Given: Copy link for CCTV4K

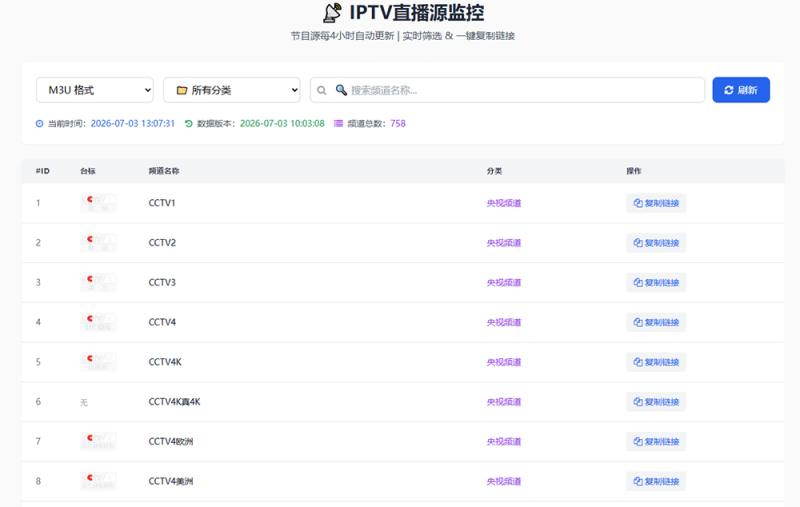Looking at the screenshot, I should [x=656, y=362].
